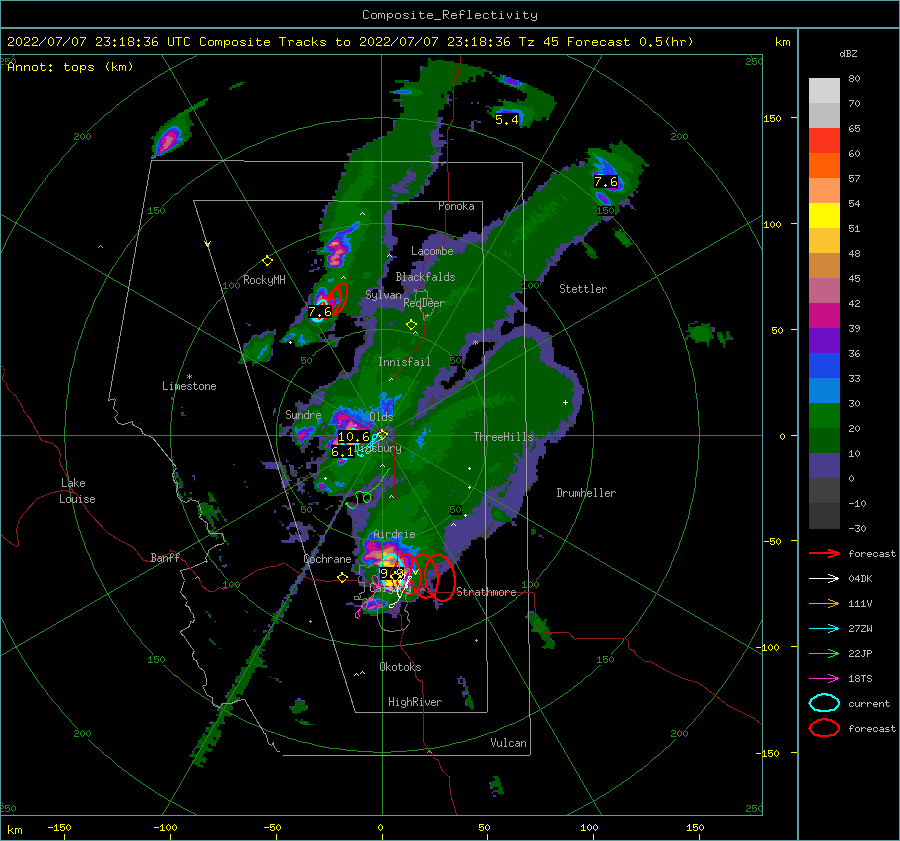Click the Okotoks town label
The width and height of the screenshot is (900, 841).
coord(400,667)
